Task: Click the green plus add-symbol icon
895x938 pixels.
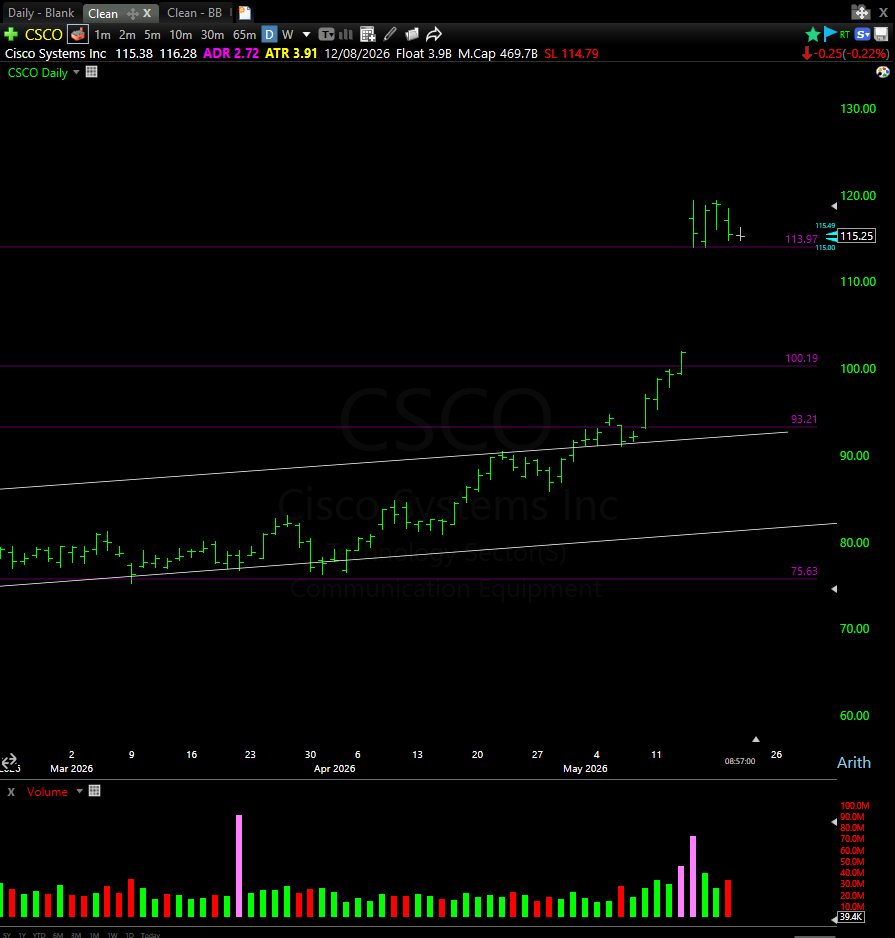Action: point(11,34)
